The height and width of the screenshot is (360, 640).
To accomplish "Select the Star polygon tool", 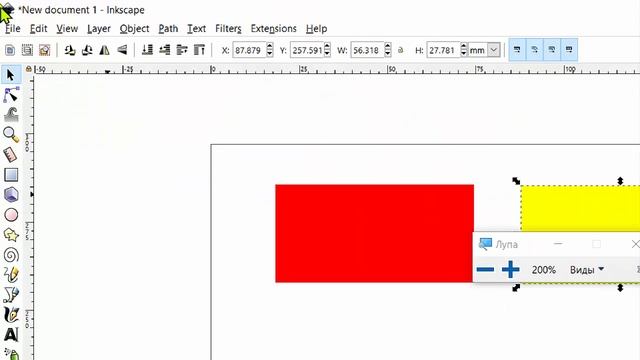I will coord(11,235).
